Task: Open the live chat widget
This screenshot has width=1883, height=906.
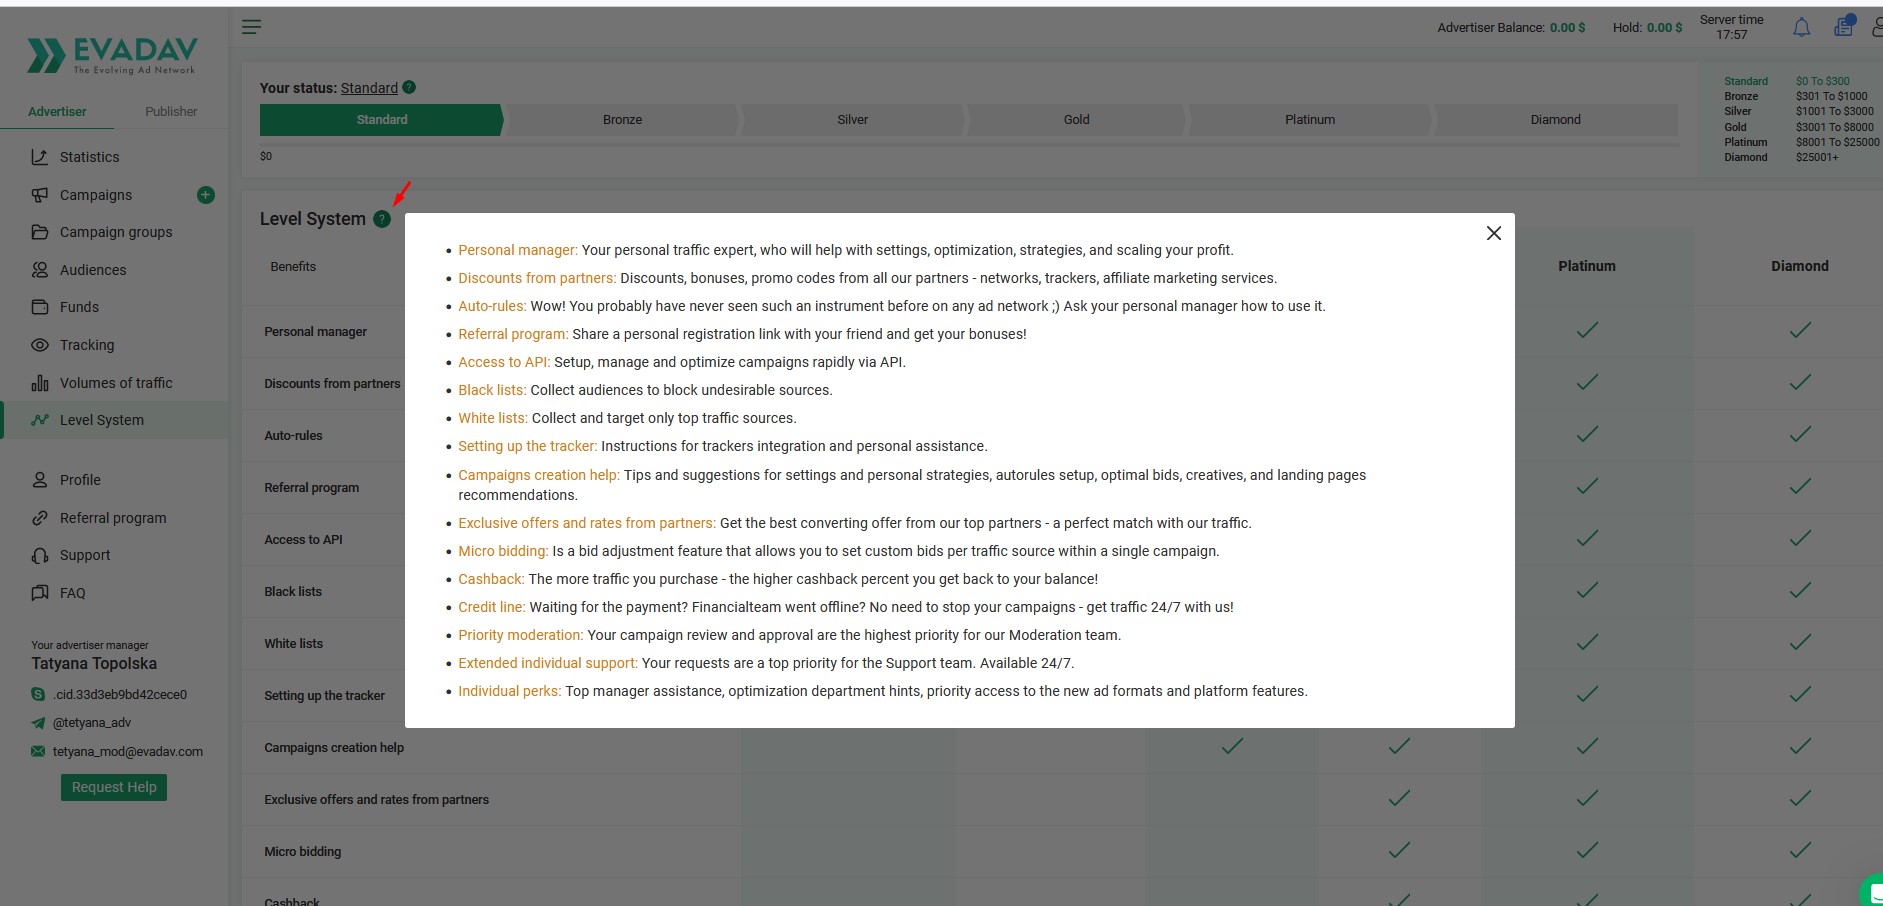Action: point(1872,892)
